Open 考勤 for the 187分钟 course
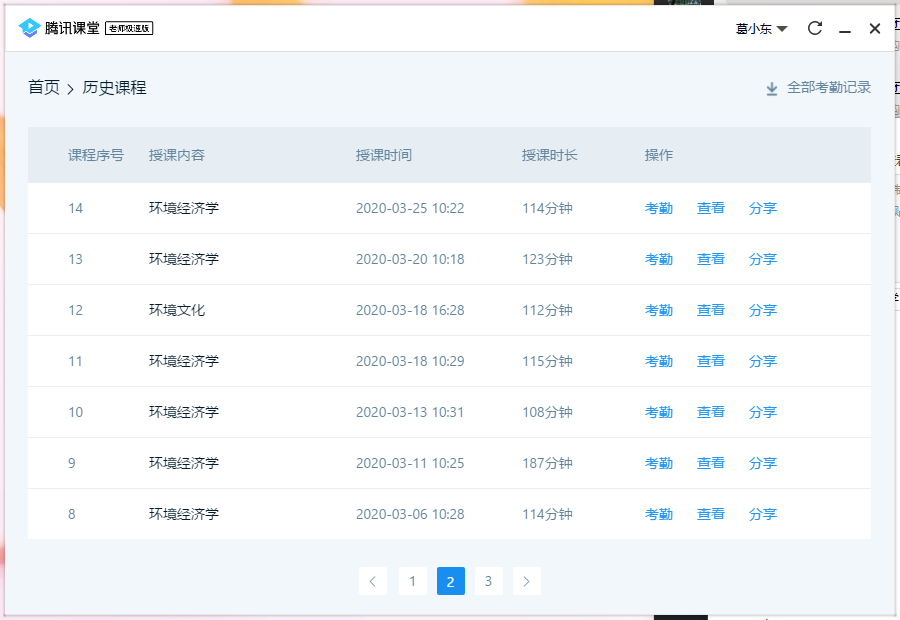This screenshot has width=900, height=620. 658,463
